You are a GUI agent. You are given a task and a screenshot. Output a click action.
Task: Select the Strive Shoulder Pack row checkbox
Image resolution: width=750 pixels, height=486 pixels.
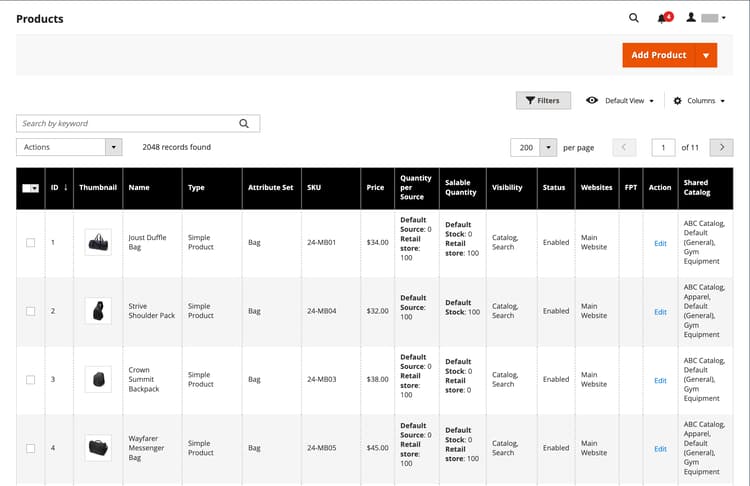(x=31, y=311)
